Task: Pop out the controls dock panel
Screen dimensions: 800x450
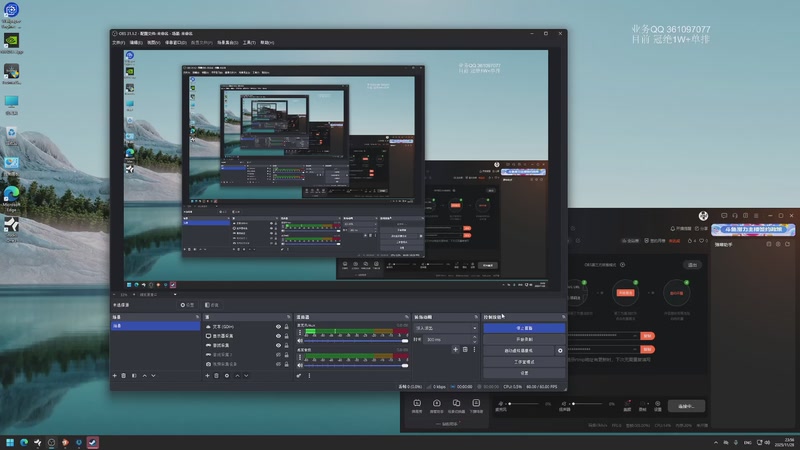Action: (563, 317)
